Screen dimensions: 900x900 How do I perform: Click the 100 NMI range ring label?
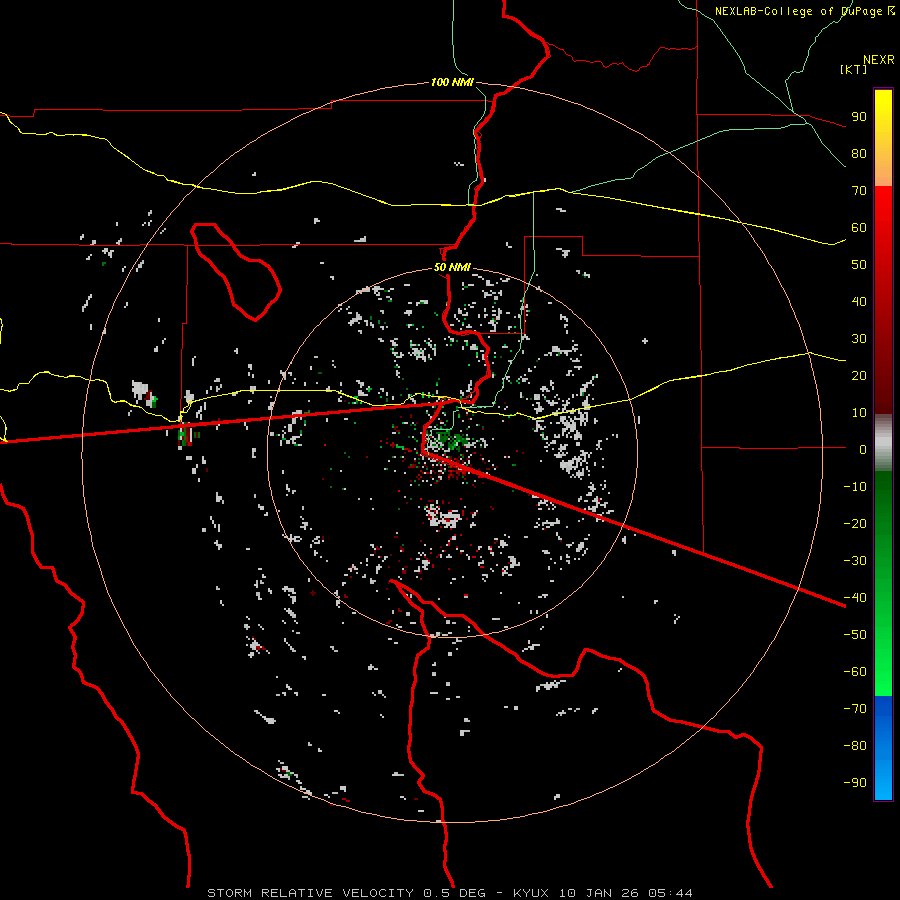452,82
